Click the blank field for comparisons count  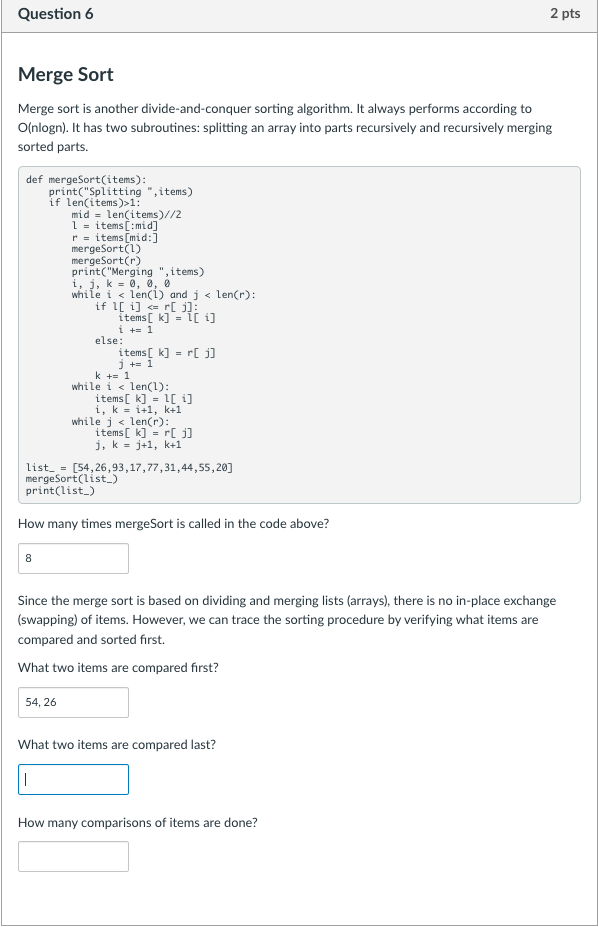tap(72, 856)
